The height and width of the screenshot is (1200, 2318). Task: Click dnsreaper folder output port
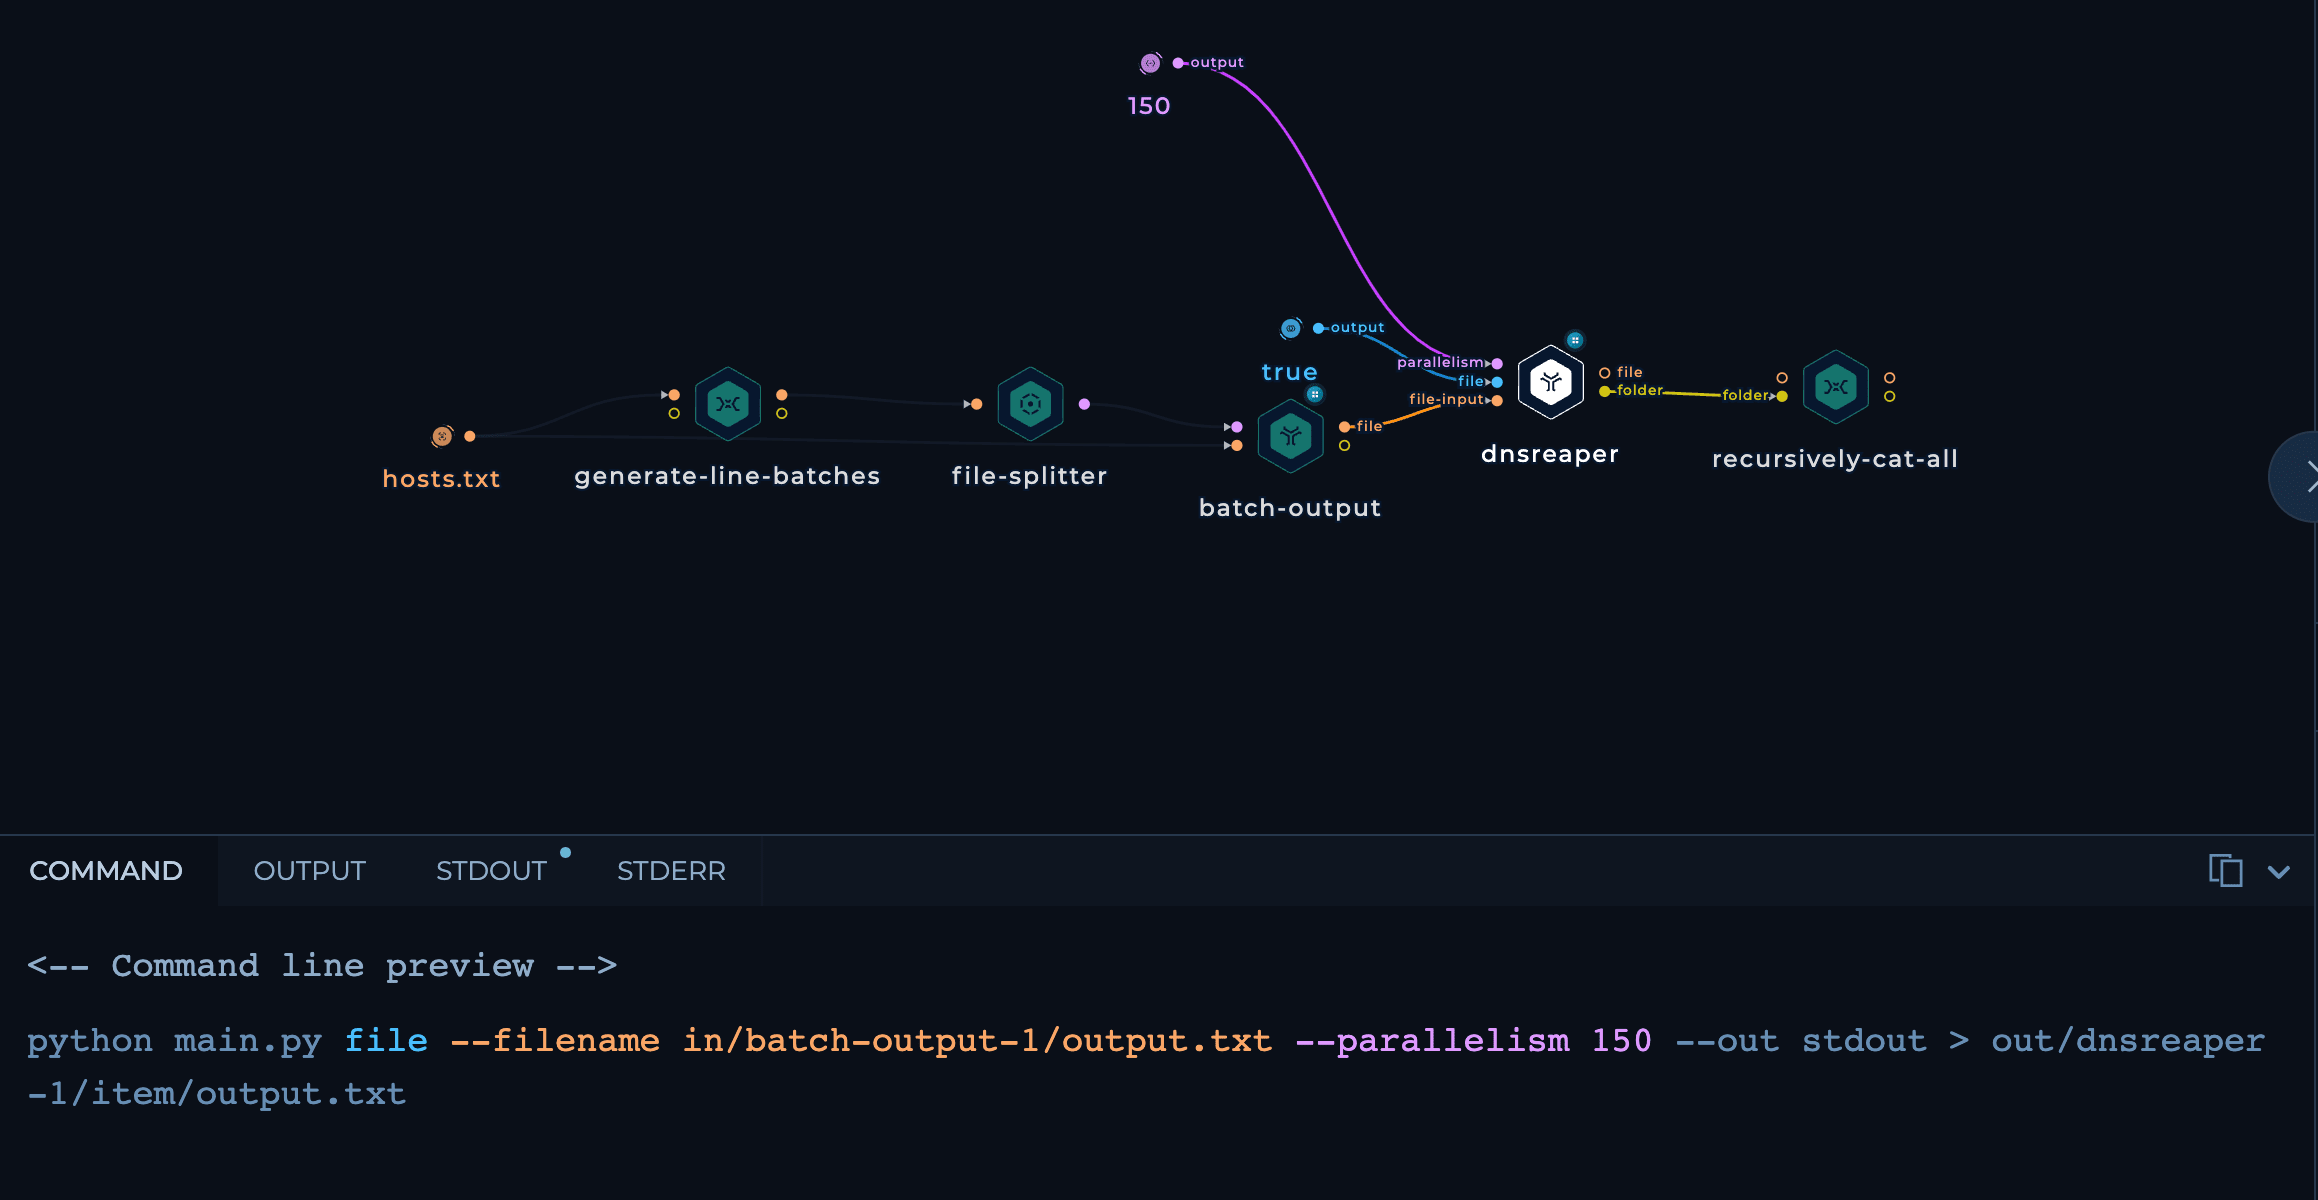pos(1605,391)
